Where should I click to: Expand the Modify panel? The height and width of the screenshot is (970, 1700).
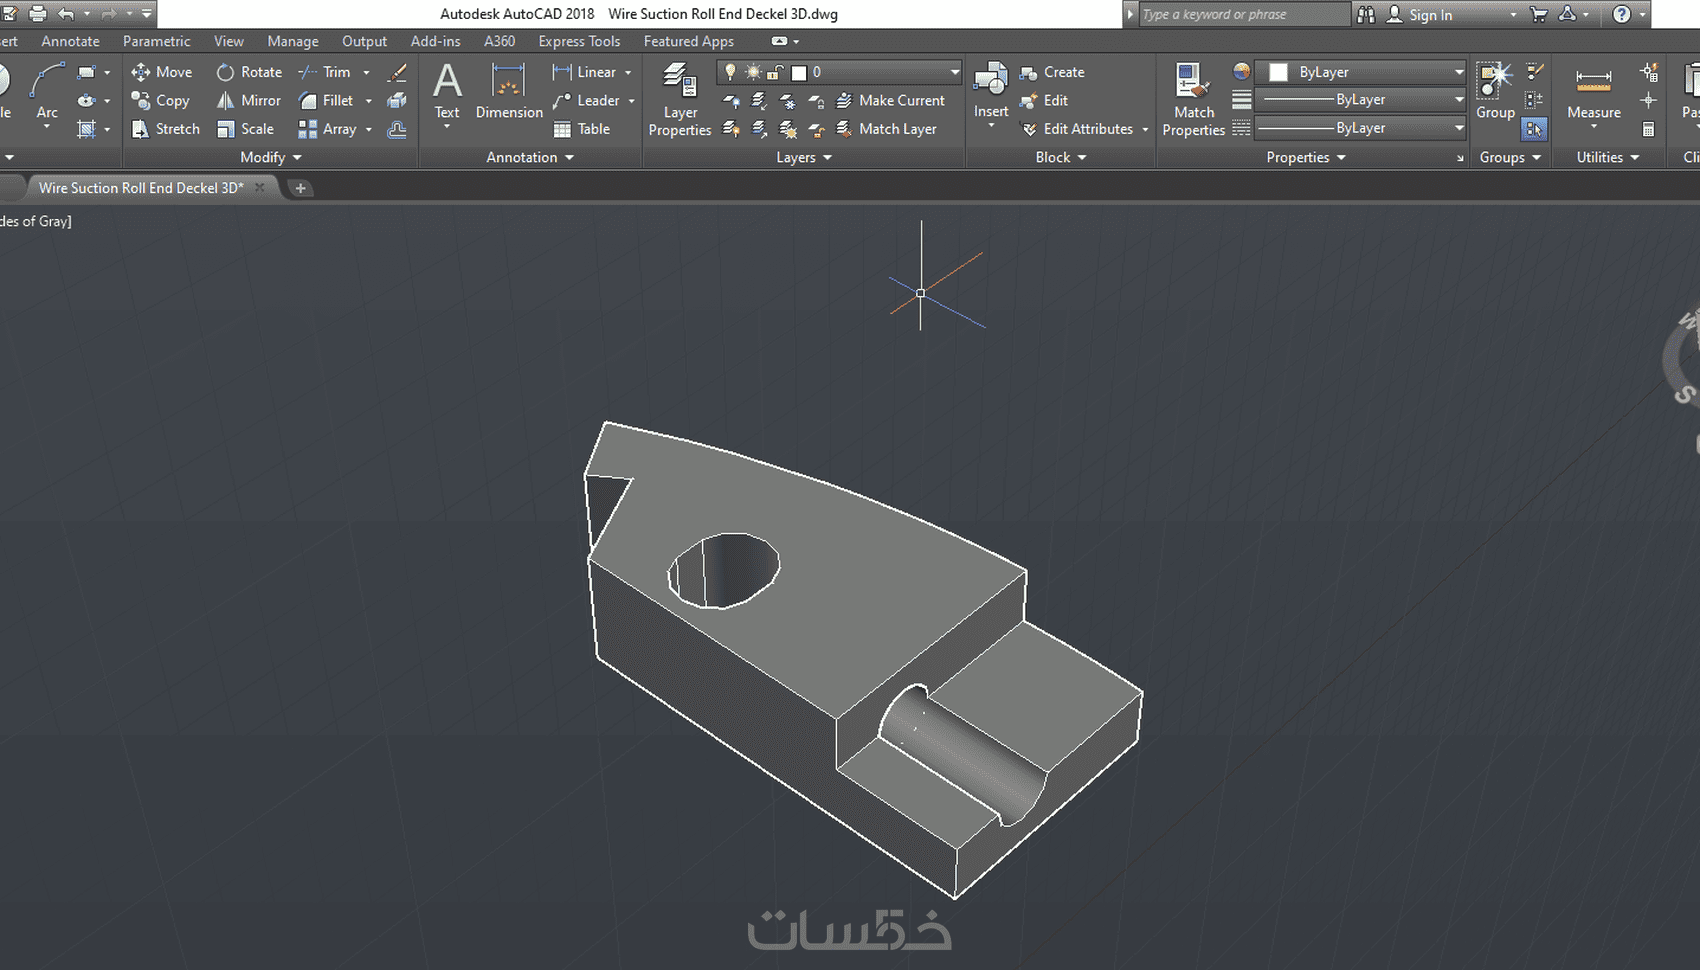point(270,157)
